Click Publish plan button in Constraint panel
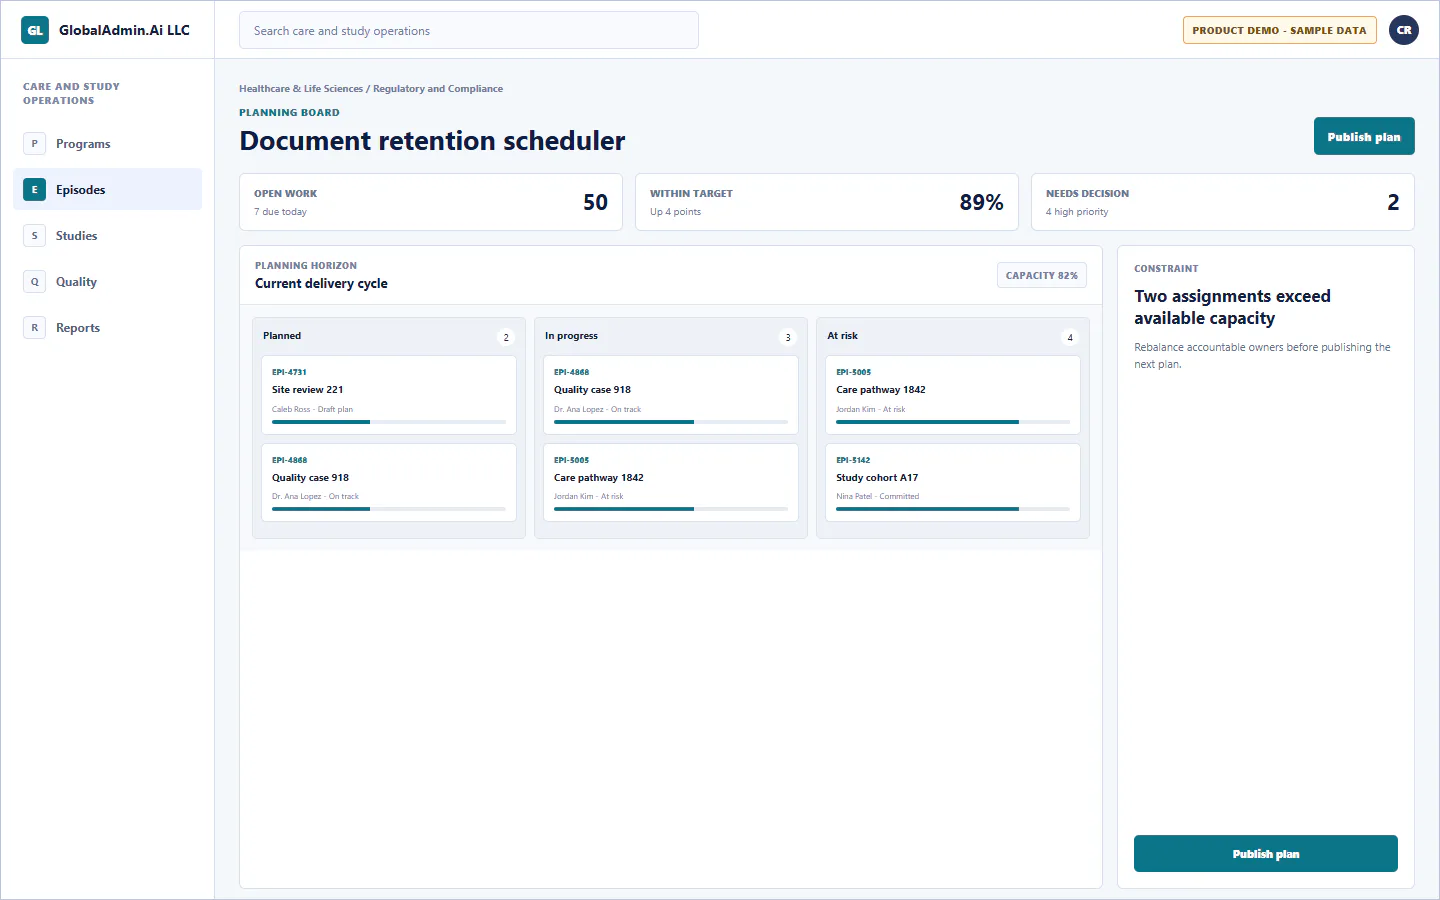The width and height of the screenshot is (1440, 900). tap(1265, 853)
